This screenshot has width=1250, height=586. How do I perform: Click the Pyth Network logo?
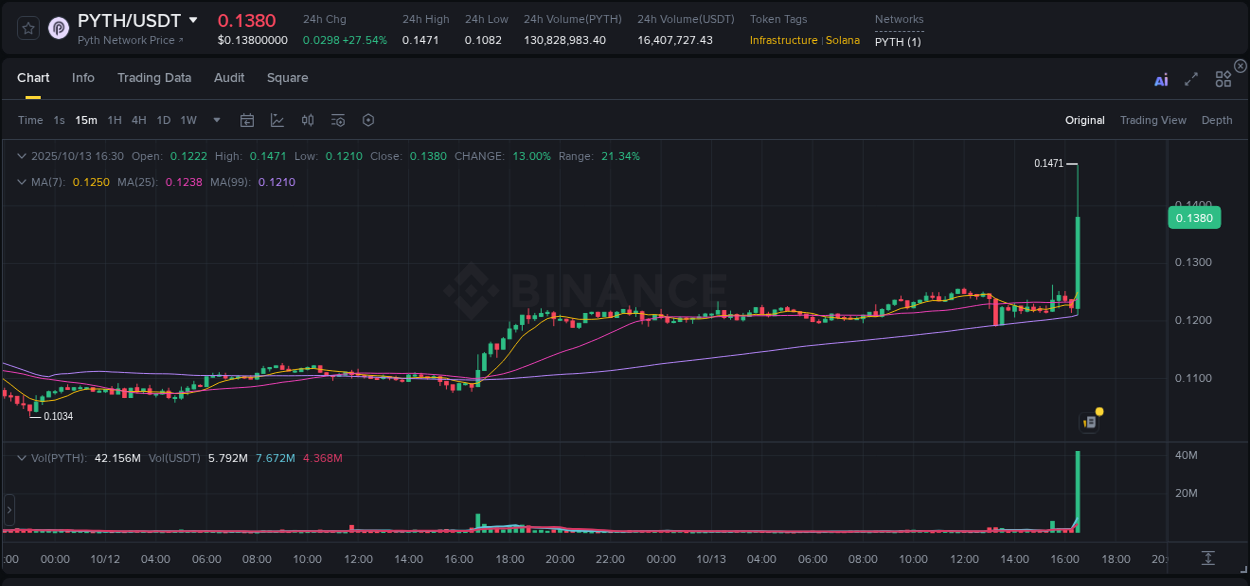tap(59, 27)
